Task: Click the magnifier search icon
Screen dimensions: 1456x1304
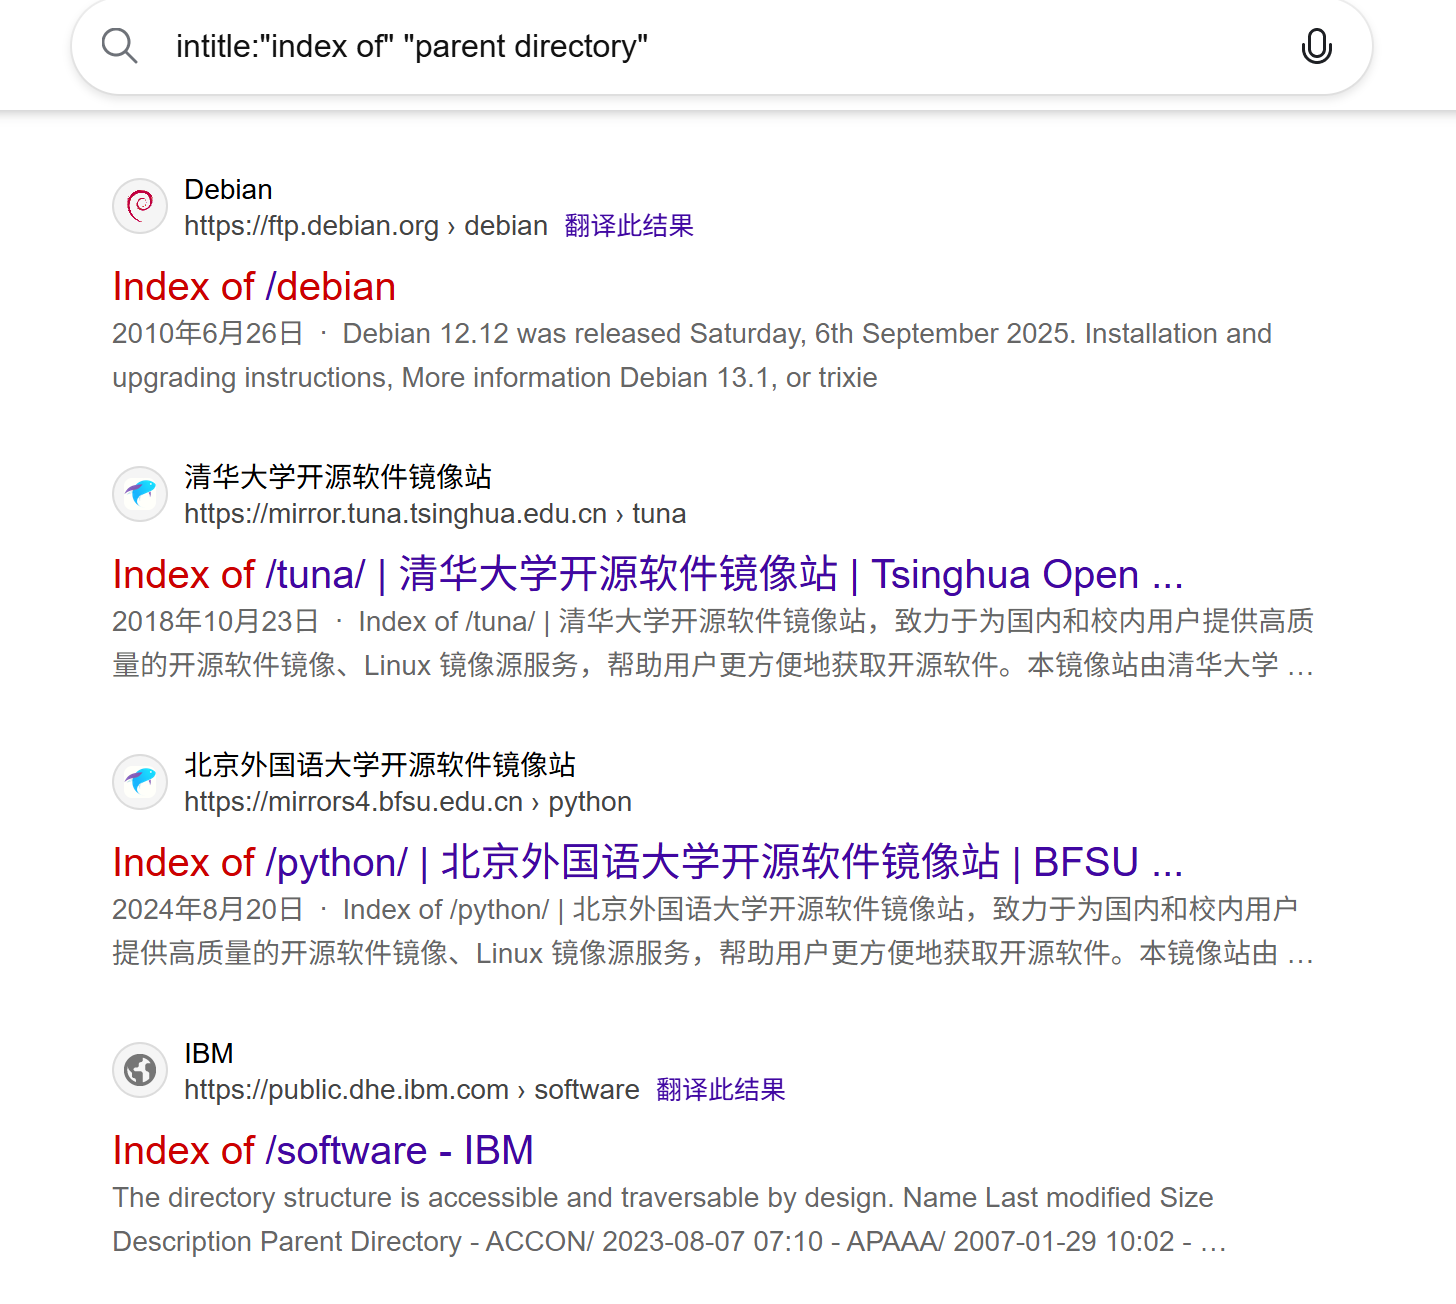Action: click(119, 46)
